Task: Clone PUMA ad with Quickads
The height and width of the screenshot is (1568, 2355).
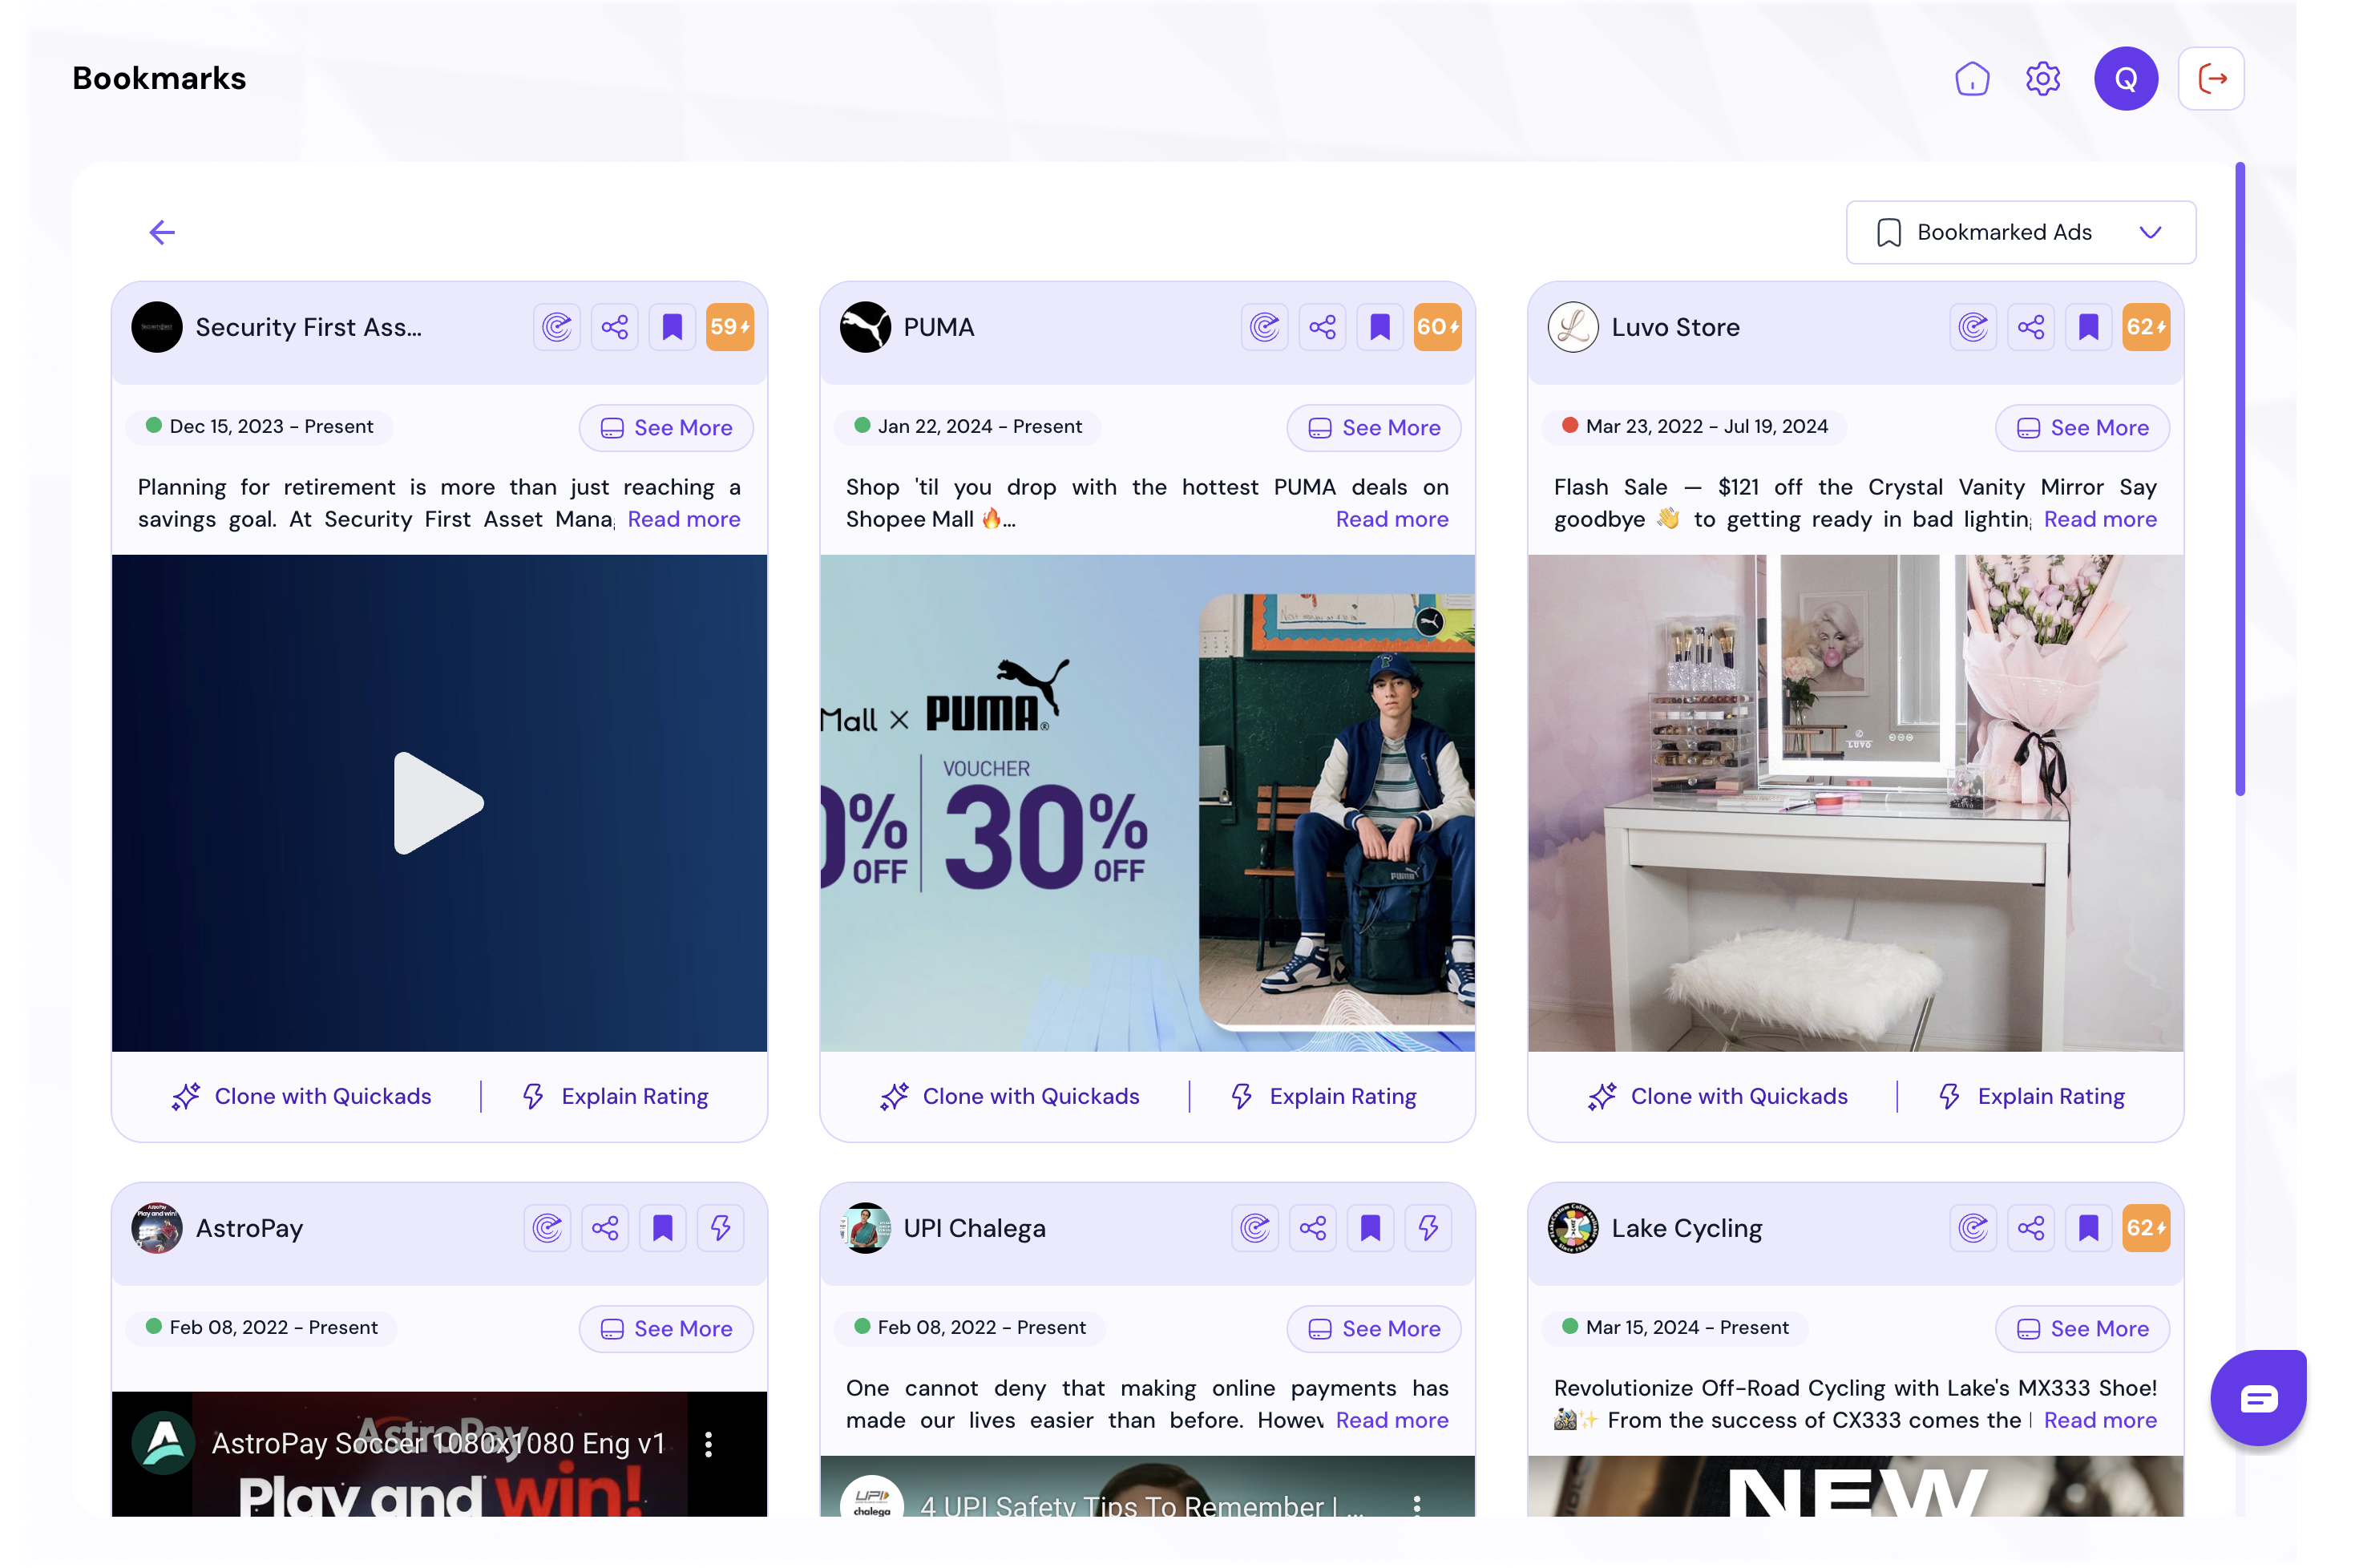Action: [1009, 1096]
